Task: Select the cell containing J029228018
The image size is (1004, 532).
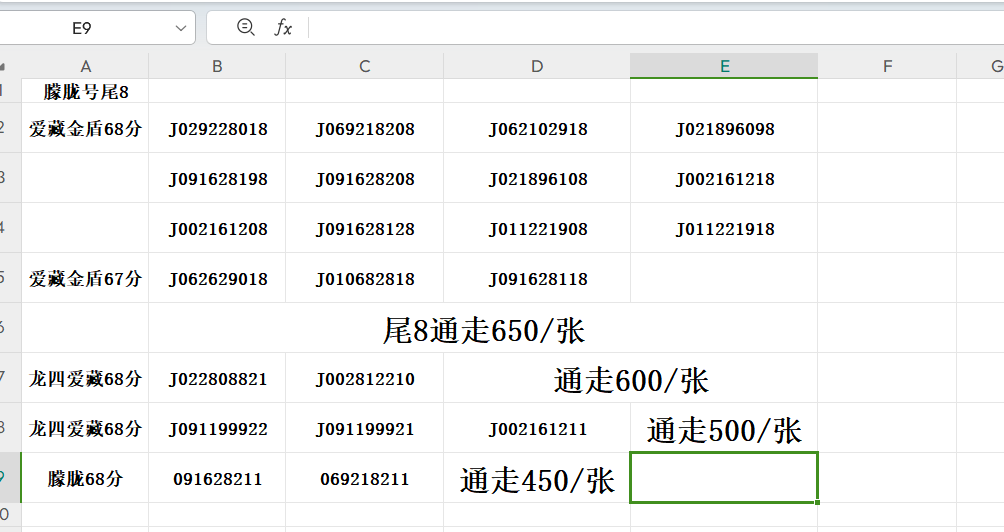Action: [x=217, y=129]
